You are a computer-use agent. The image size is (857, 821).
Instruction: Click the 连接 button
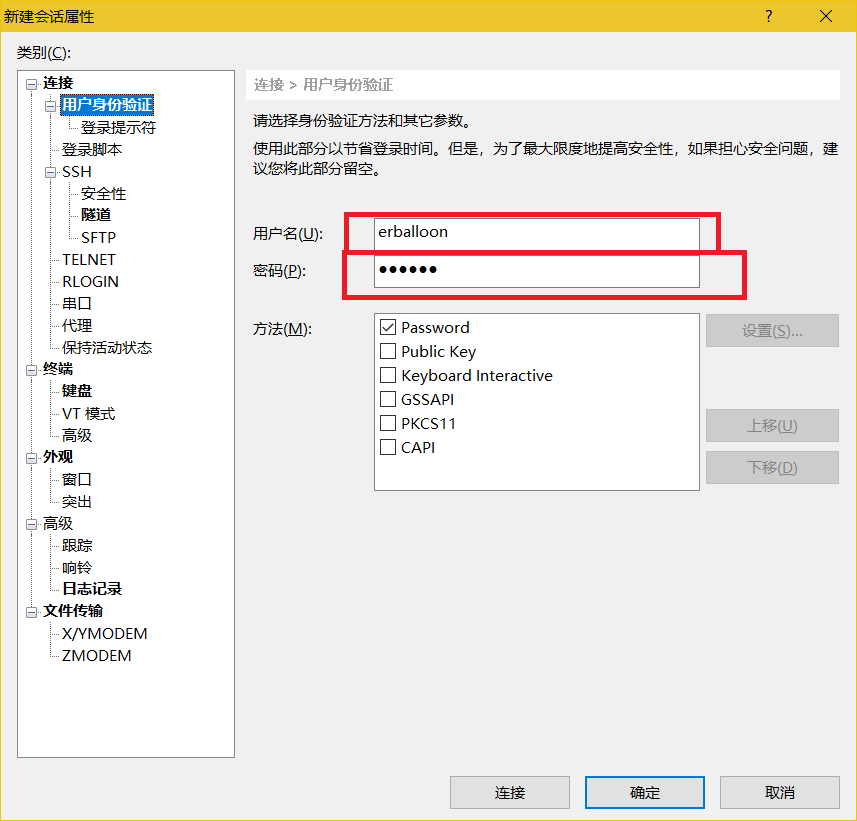(509, 792)
